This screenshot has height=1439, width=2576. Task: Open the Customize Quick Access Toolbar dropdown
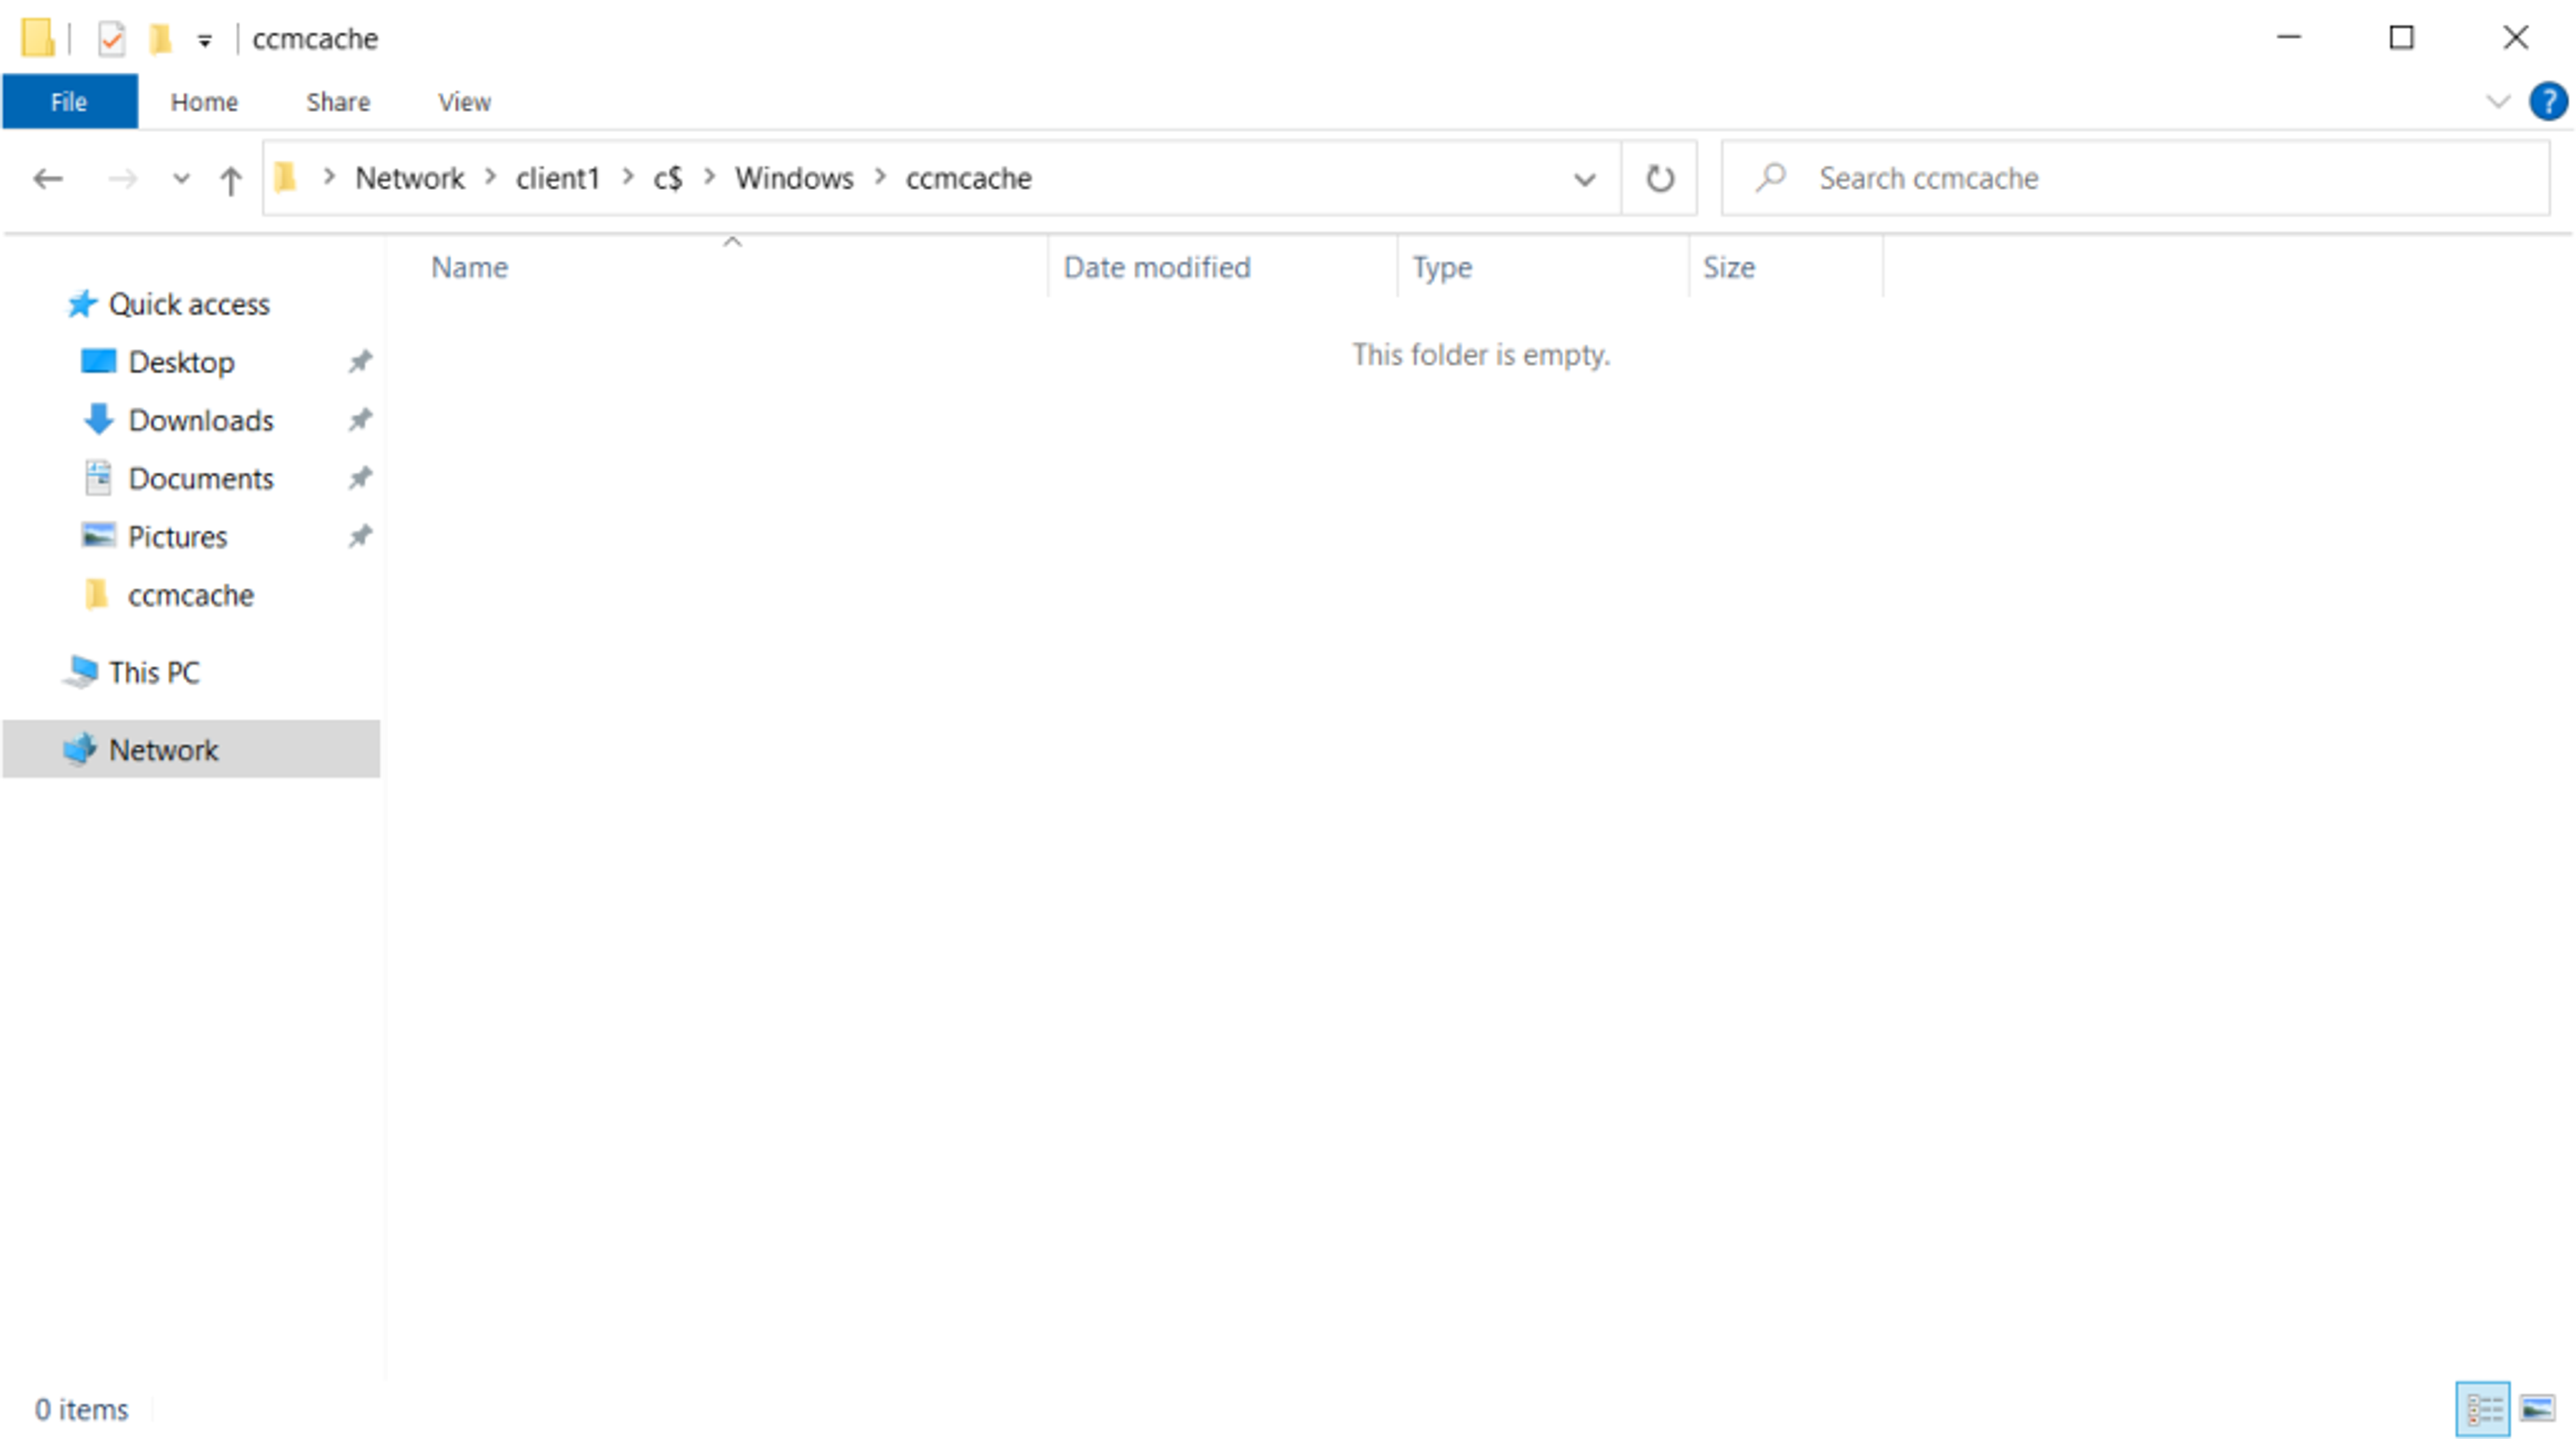pyautogui.click(x=204, y=40)
